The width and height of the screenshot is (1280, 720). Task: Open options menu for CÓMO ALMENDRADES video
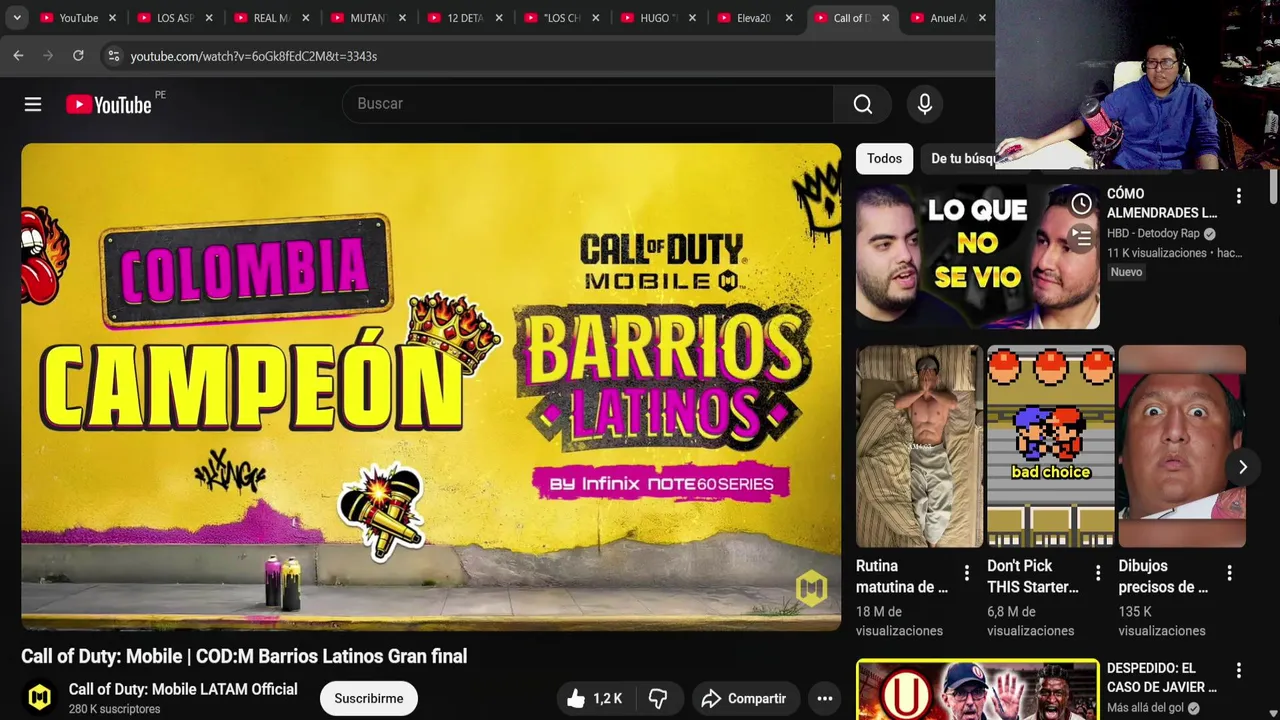pyautogui.click(x=1239, y=195)
